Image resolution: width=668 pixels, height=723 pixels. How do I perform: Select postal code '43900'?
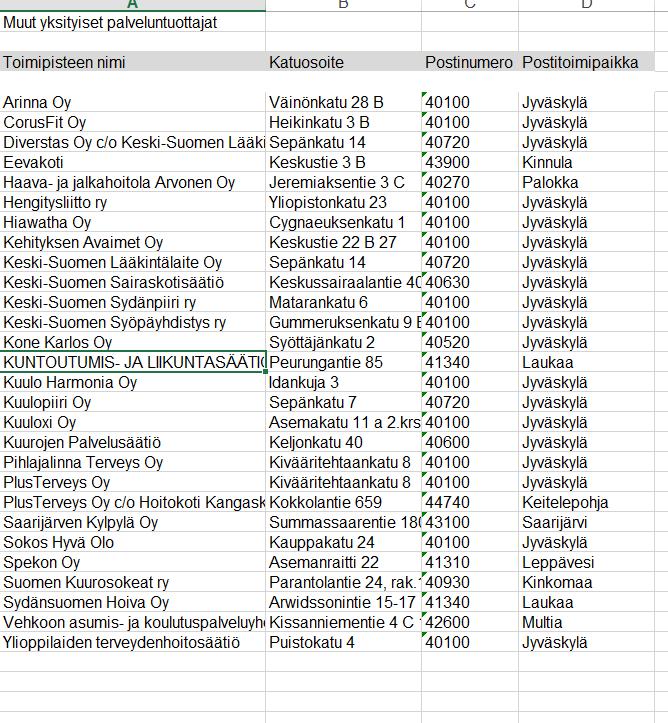[470, 162]
